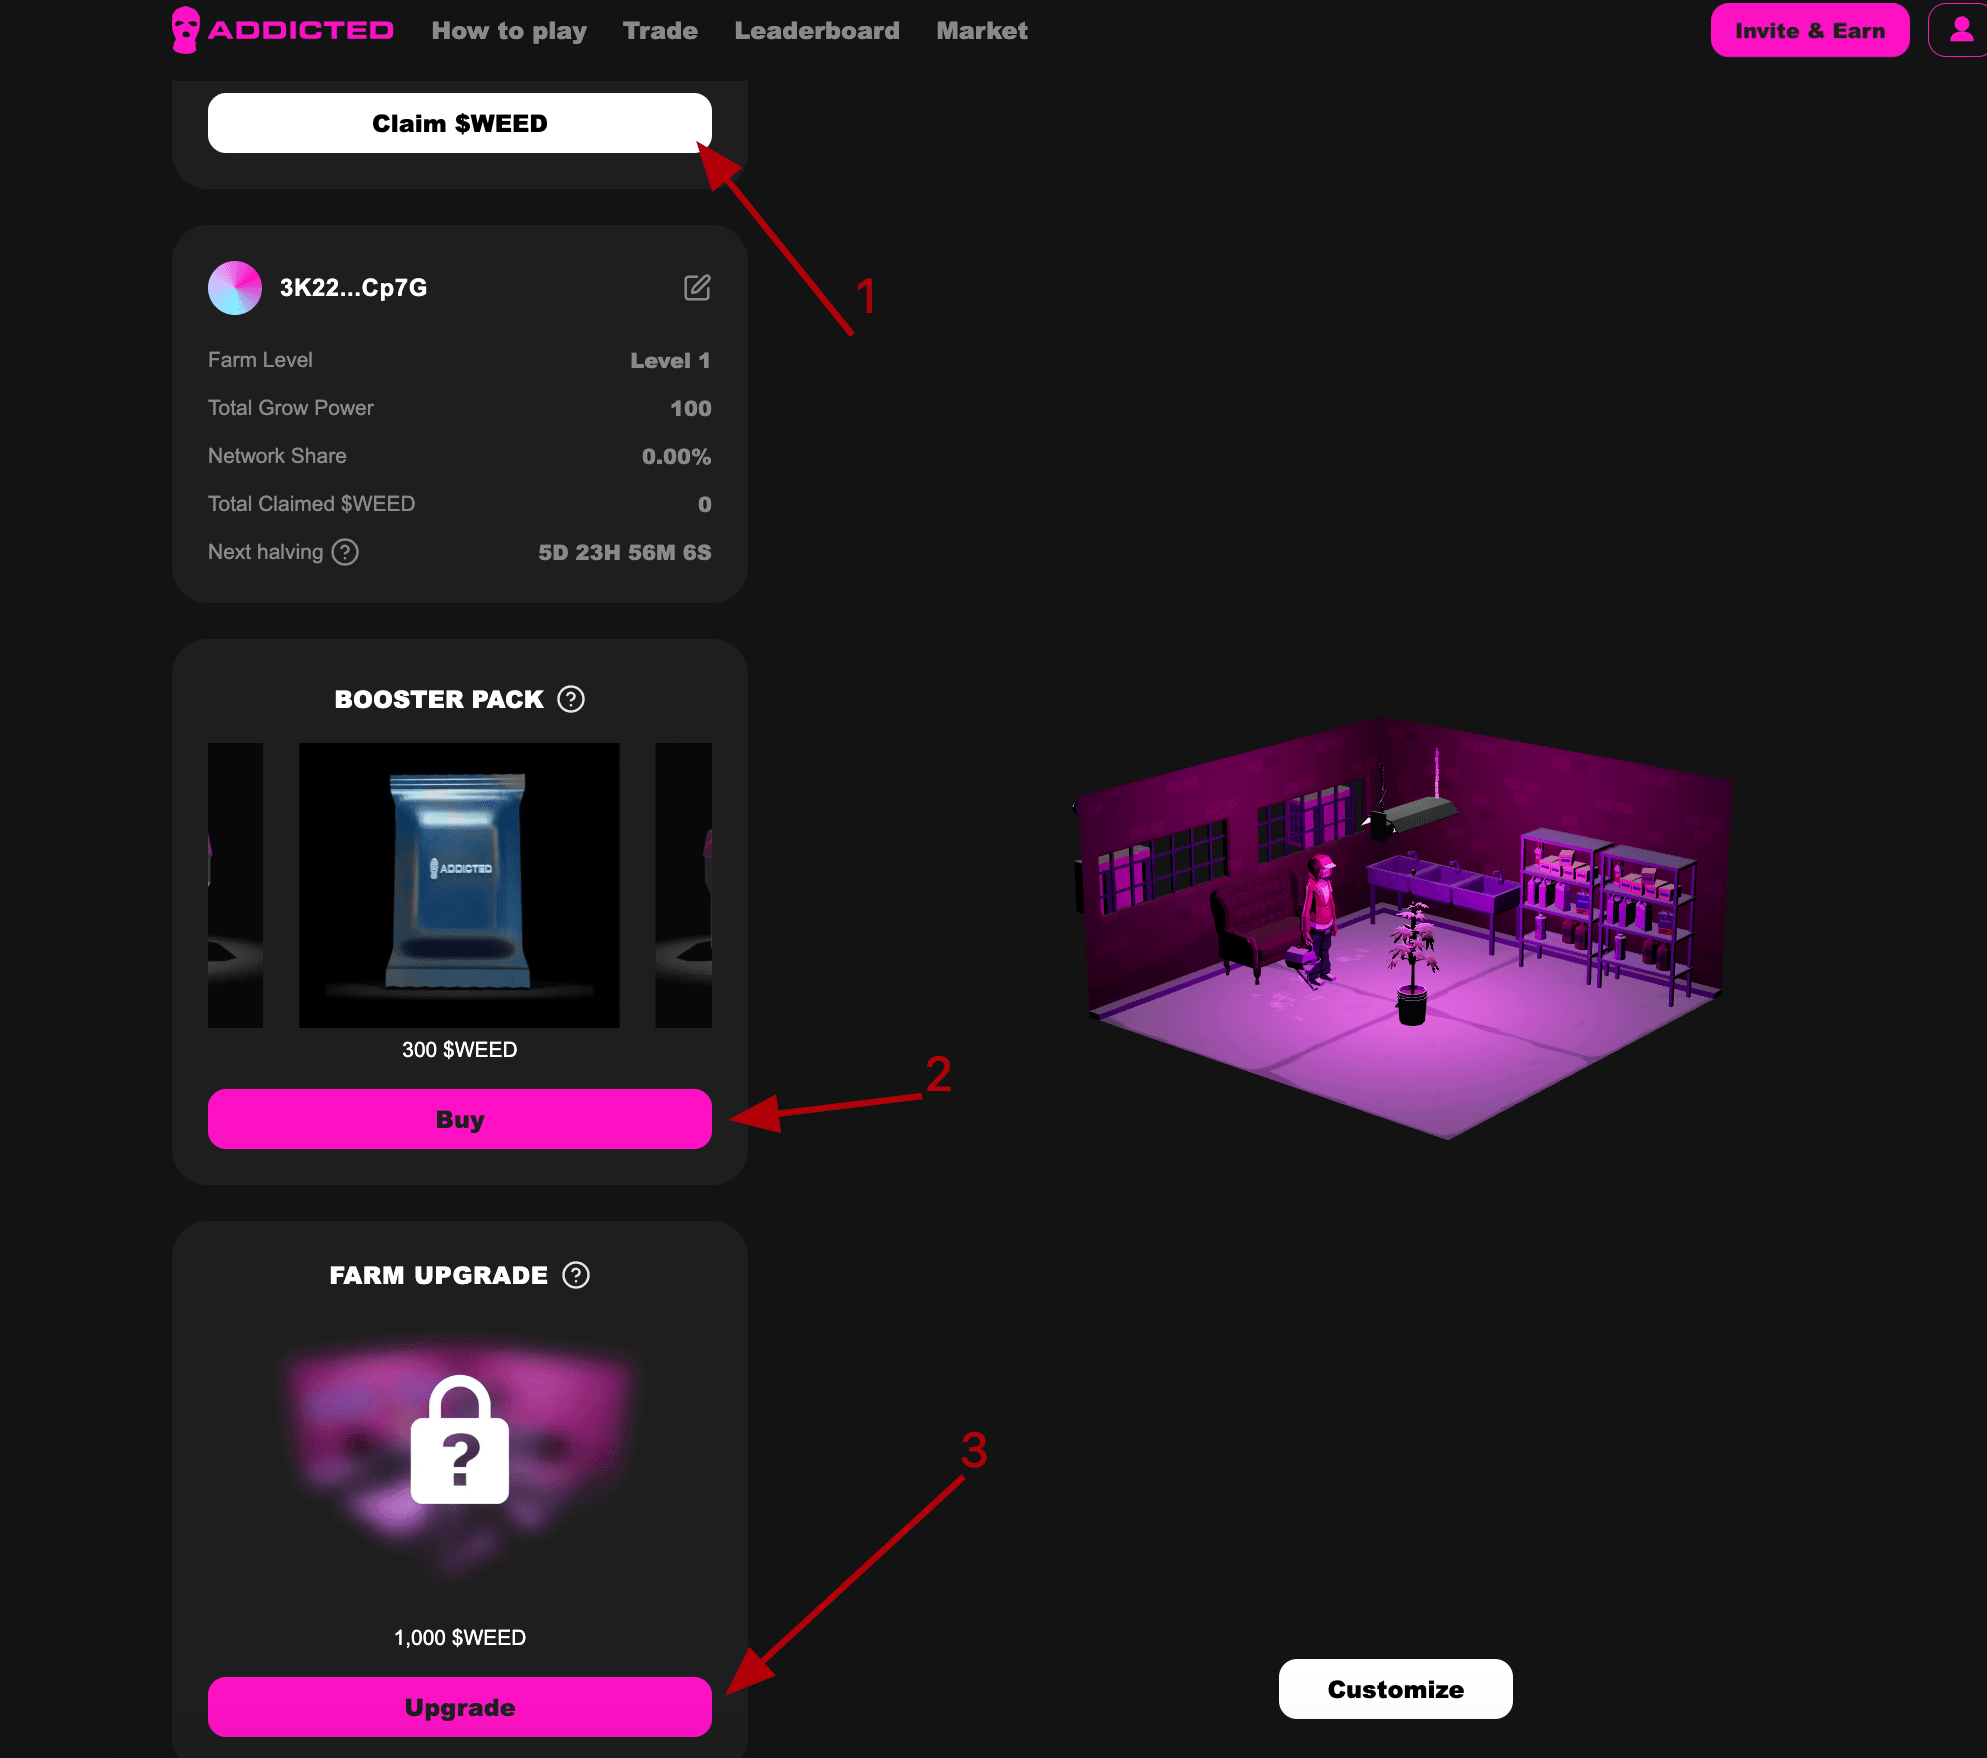The width and height of the screenshot is (1987, 1758).
Task: Open the Booster Pack help icon
Action: pyautogui.click(x=571, y=699)
